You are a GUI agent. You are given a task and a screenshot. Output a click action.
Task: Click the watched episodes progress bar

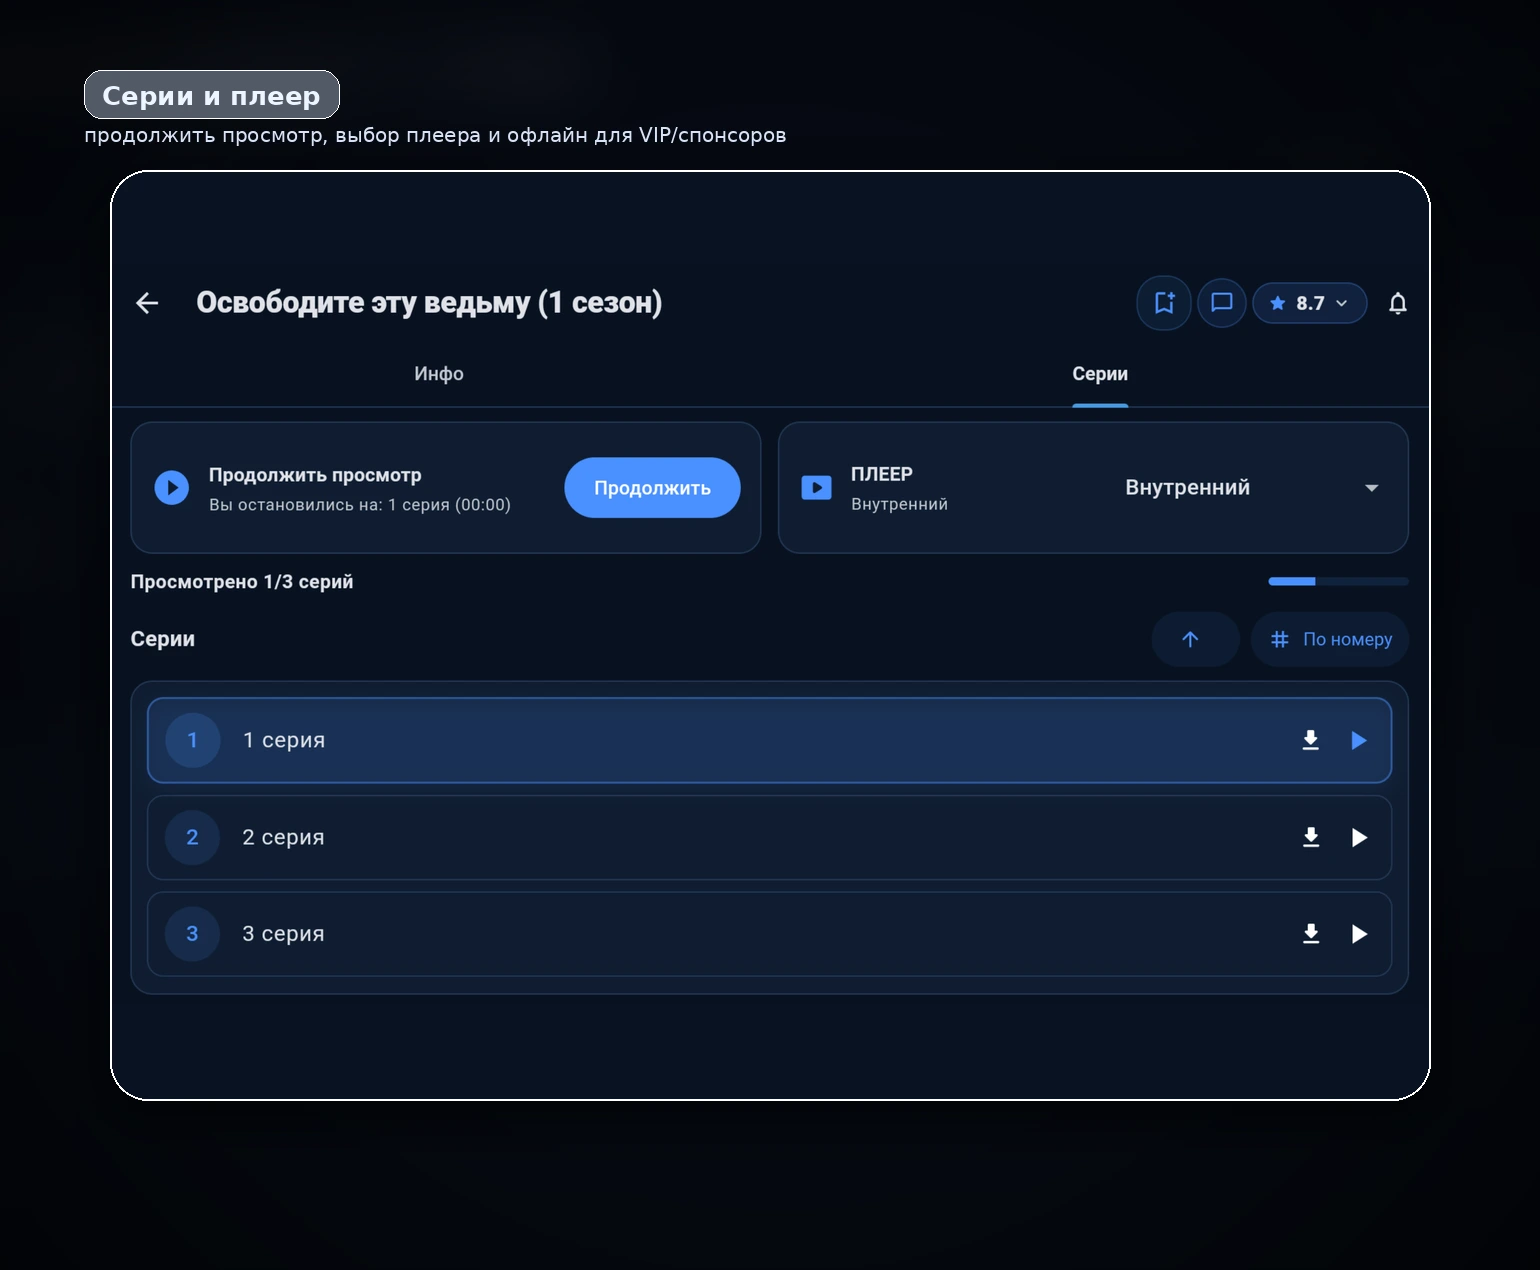1338,581
